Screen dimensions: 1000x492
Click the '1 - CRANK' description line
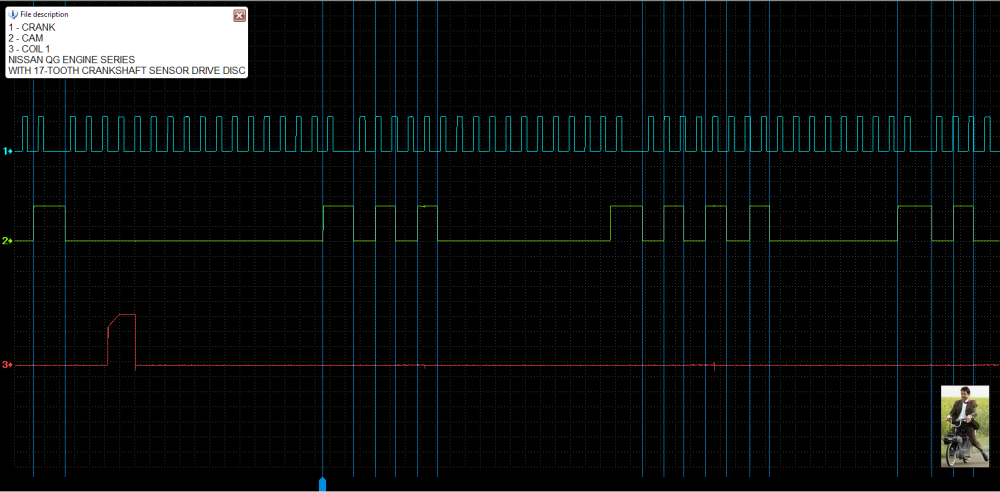click(32, 28)
